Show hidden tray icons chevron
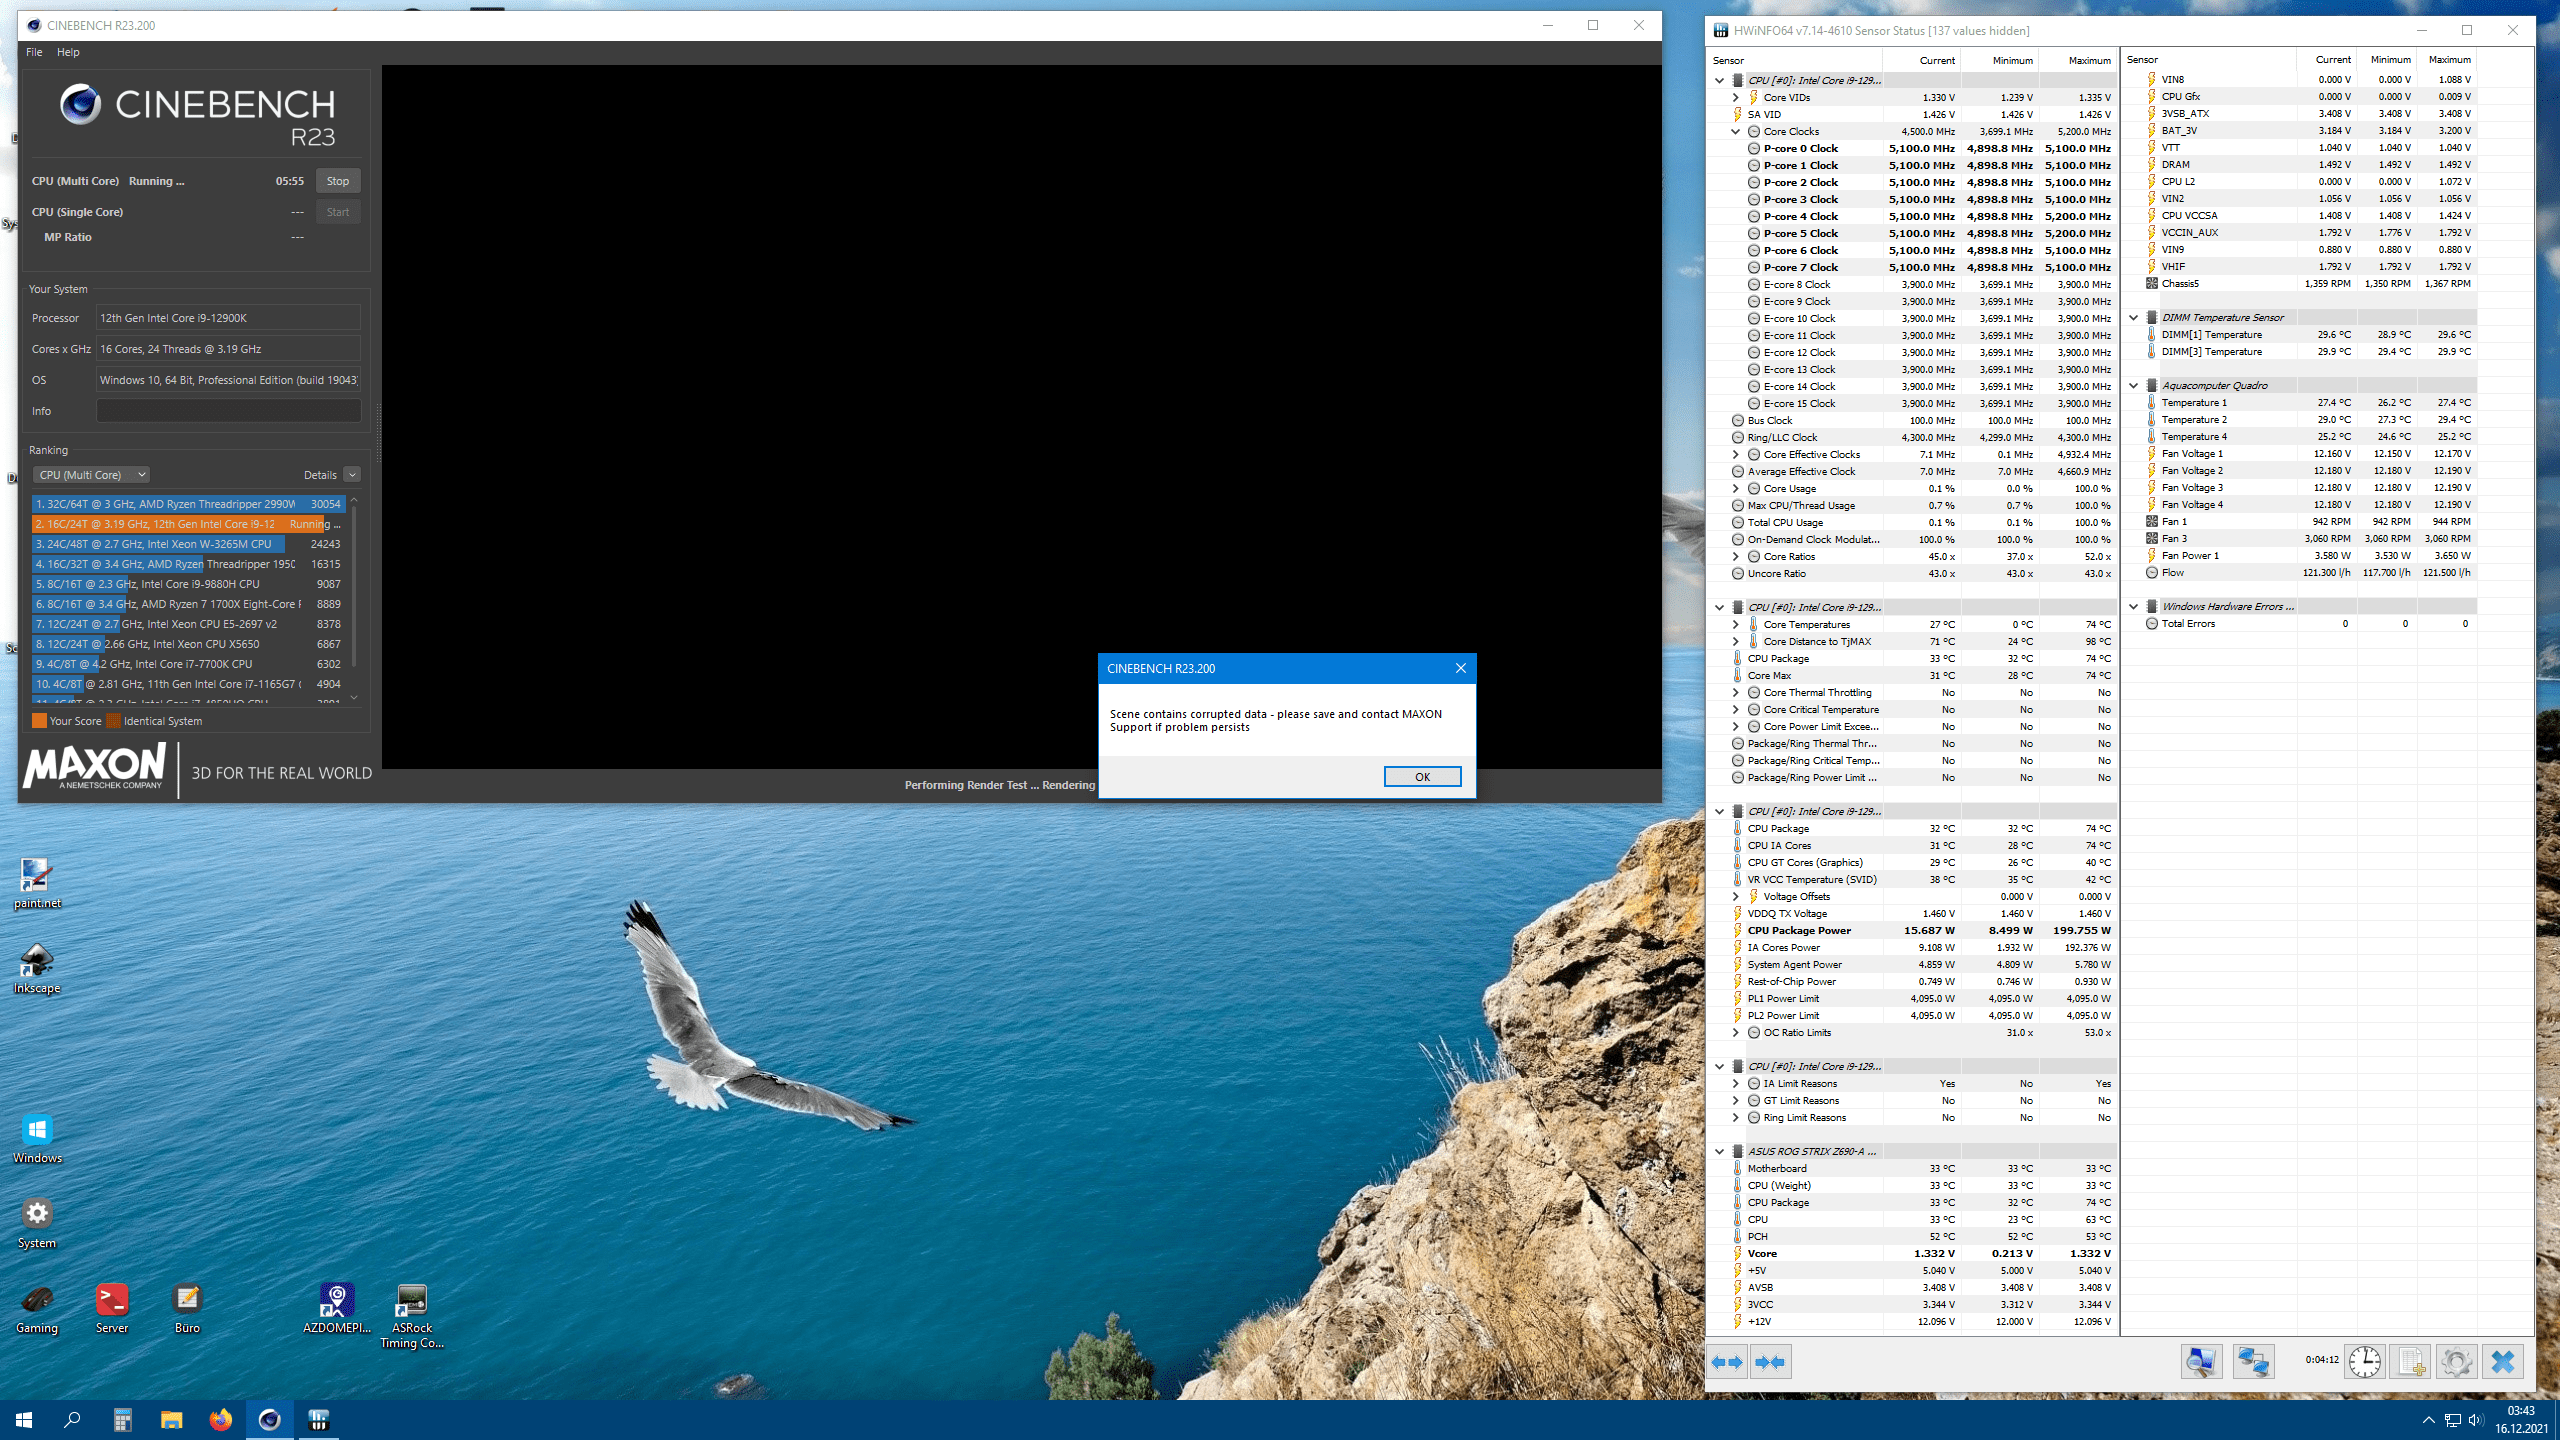The height and width of the screenshot is (1440, 2560). click(2429, 1420)
